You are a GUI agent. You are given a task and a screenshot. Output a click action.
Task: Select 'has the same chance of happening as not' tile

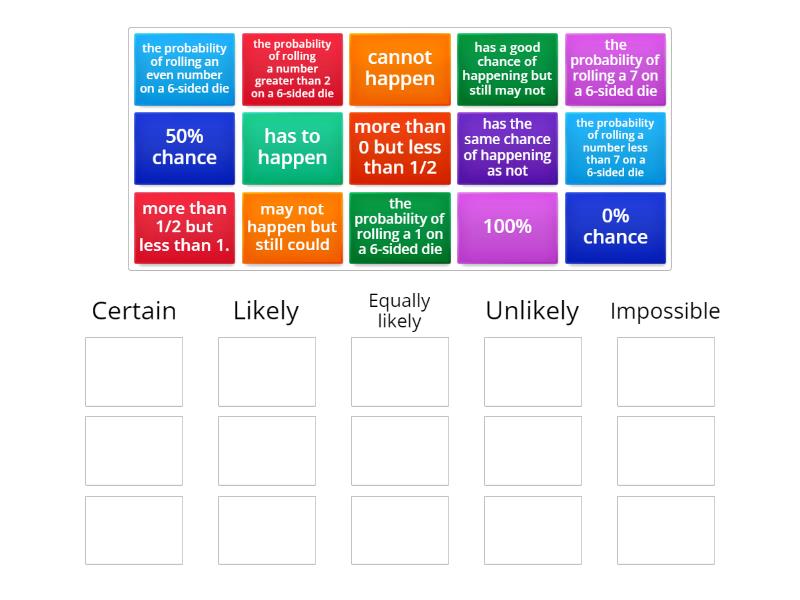[507, 148]
